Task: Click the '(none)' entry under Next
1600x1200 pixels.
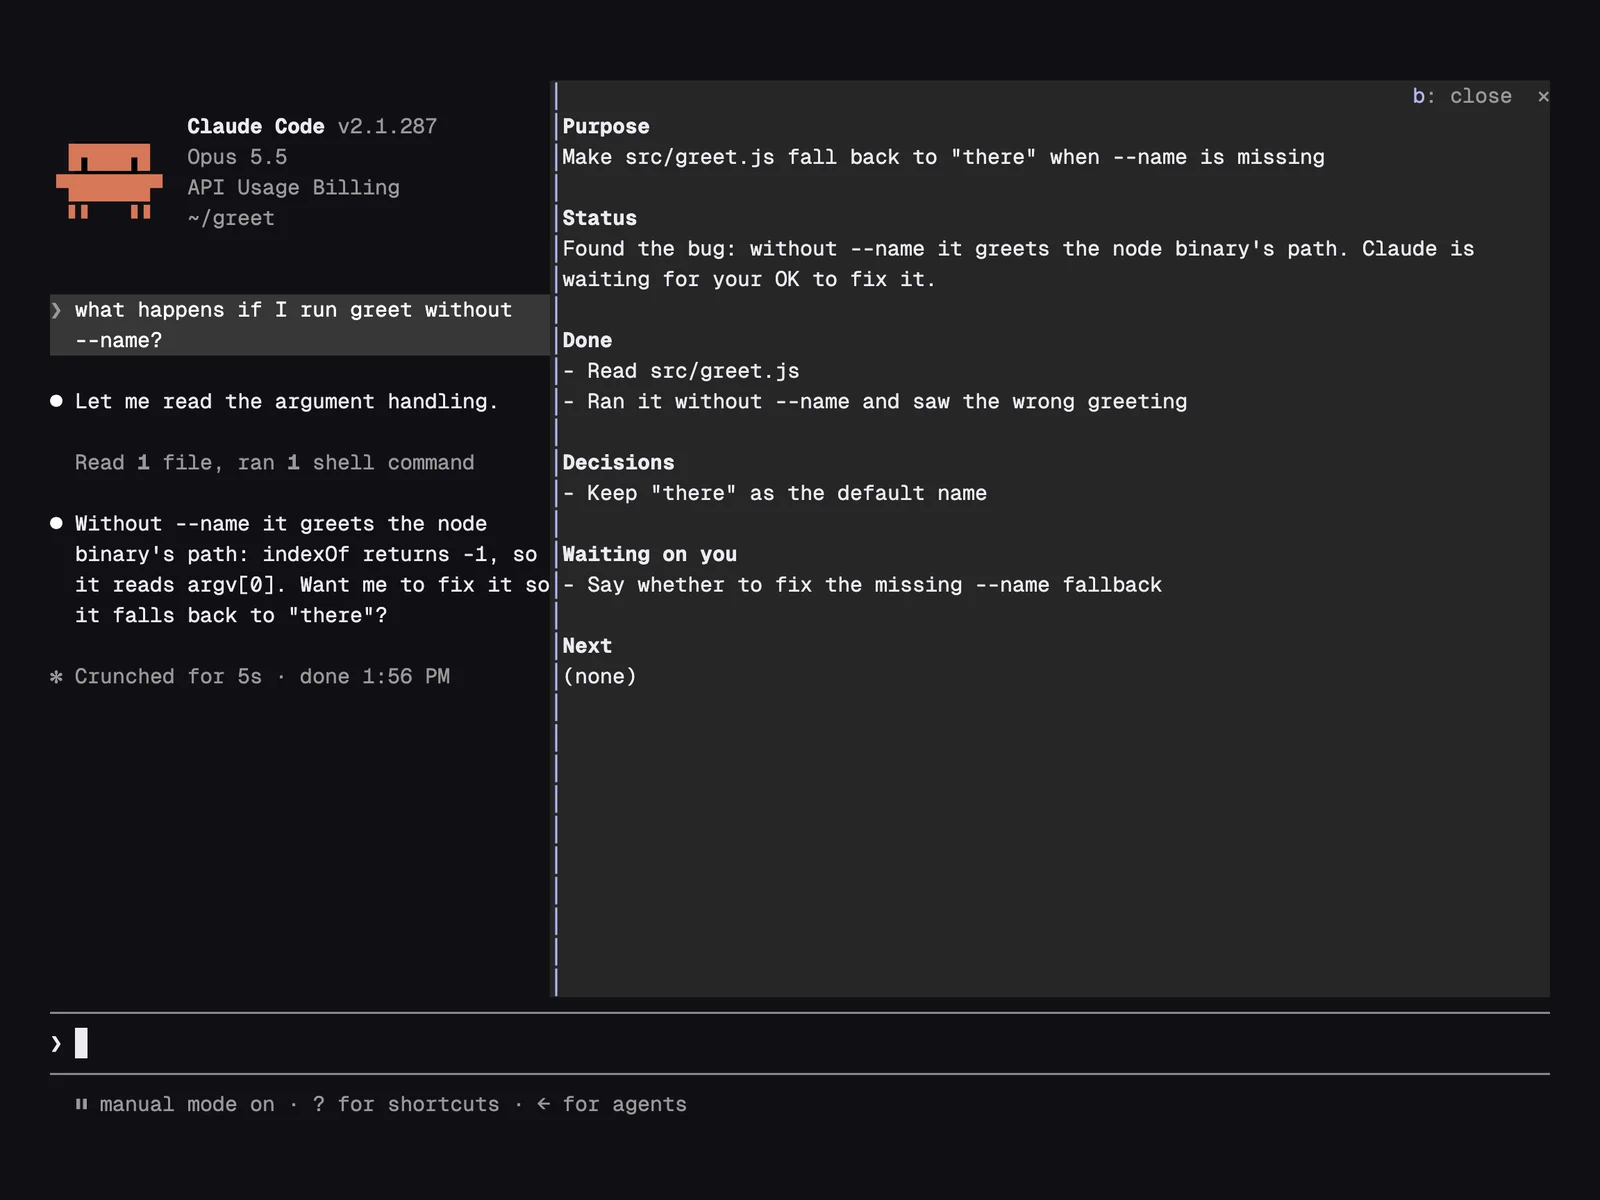Action: [599, 676]
